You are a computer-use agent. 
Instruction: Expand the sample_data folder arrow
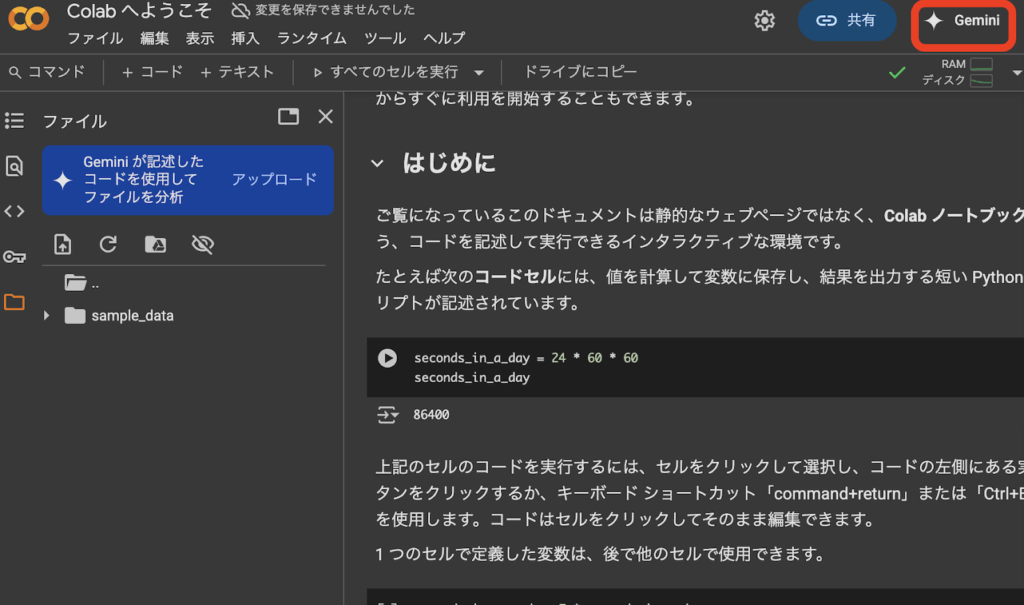tap(46, 316)
